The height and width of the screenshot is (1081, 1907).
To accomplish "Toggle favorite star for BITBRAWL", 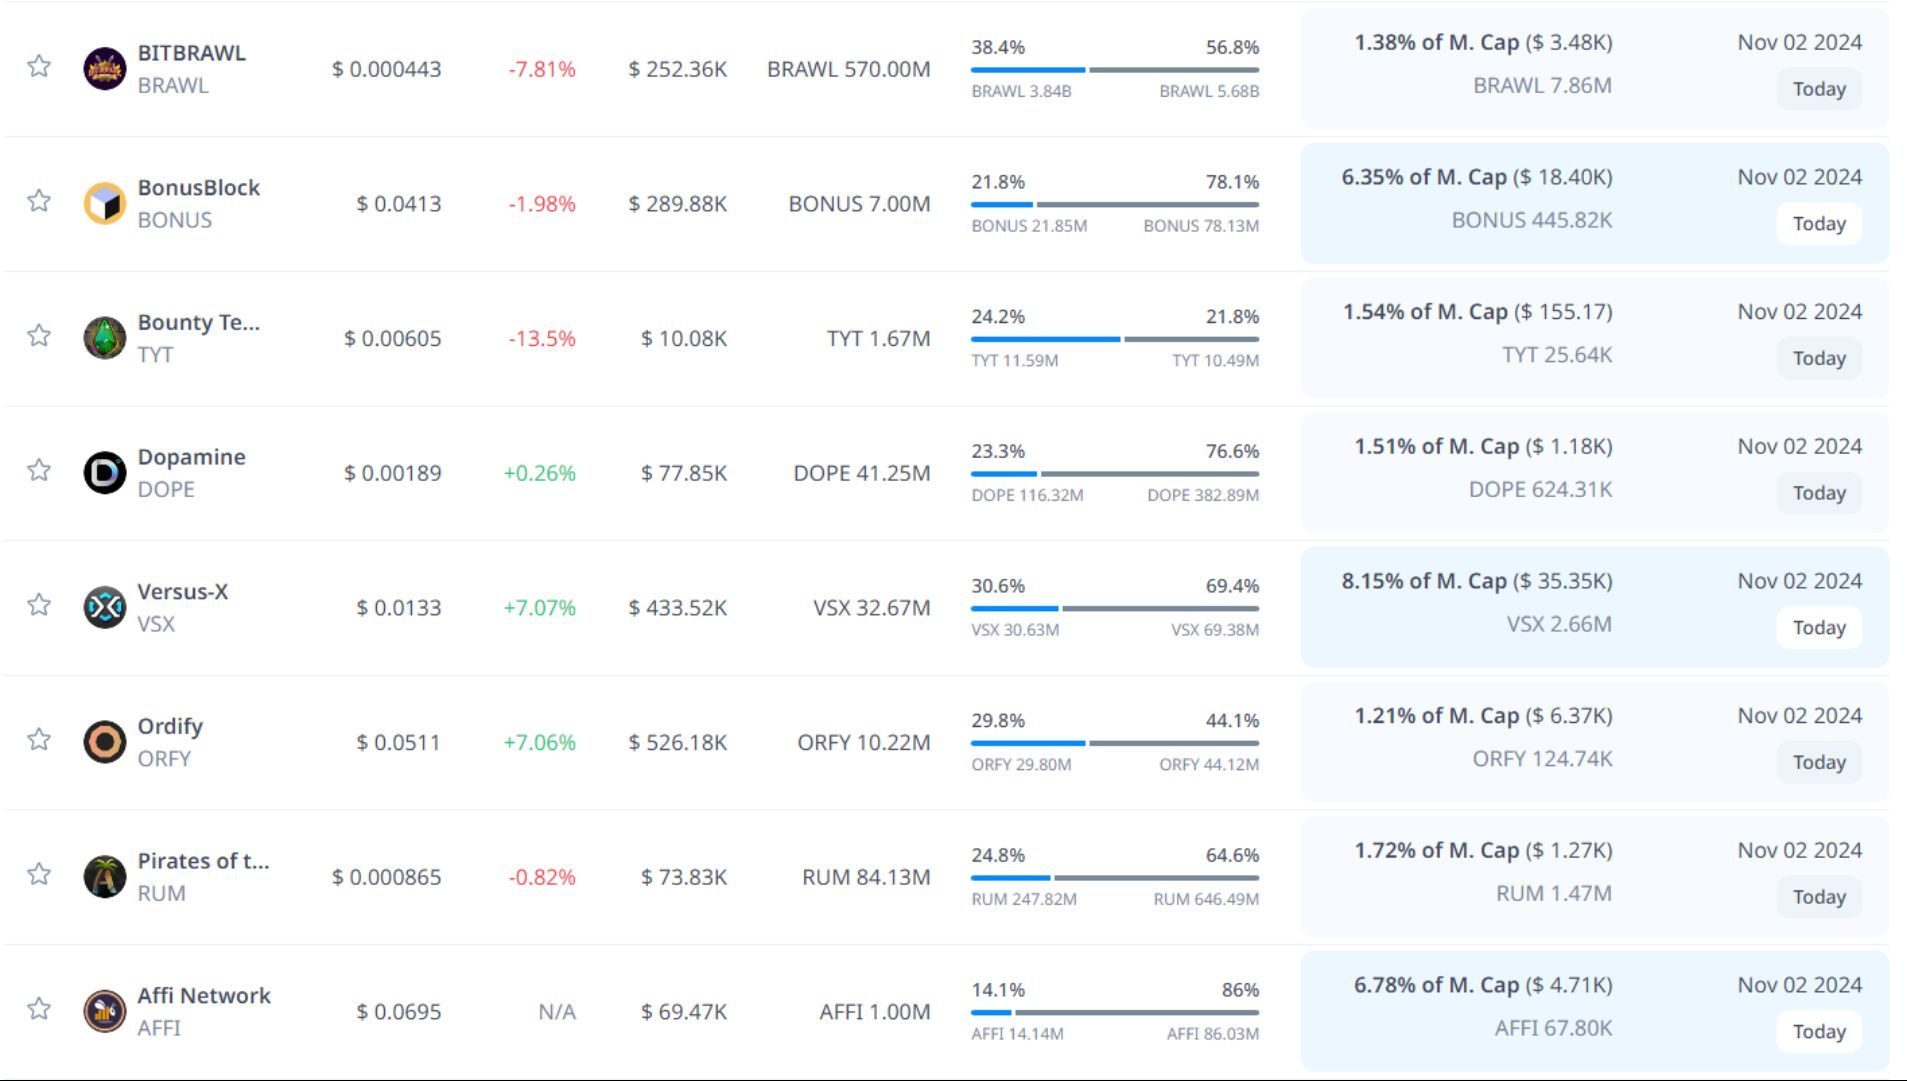I will tap(39, 66).
